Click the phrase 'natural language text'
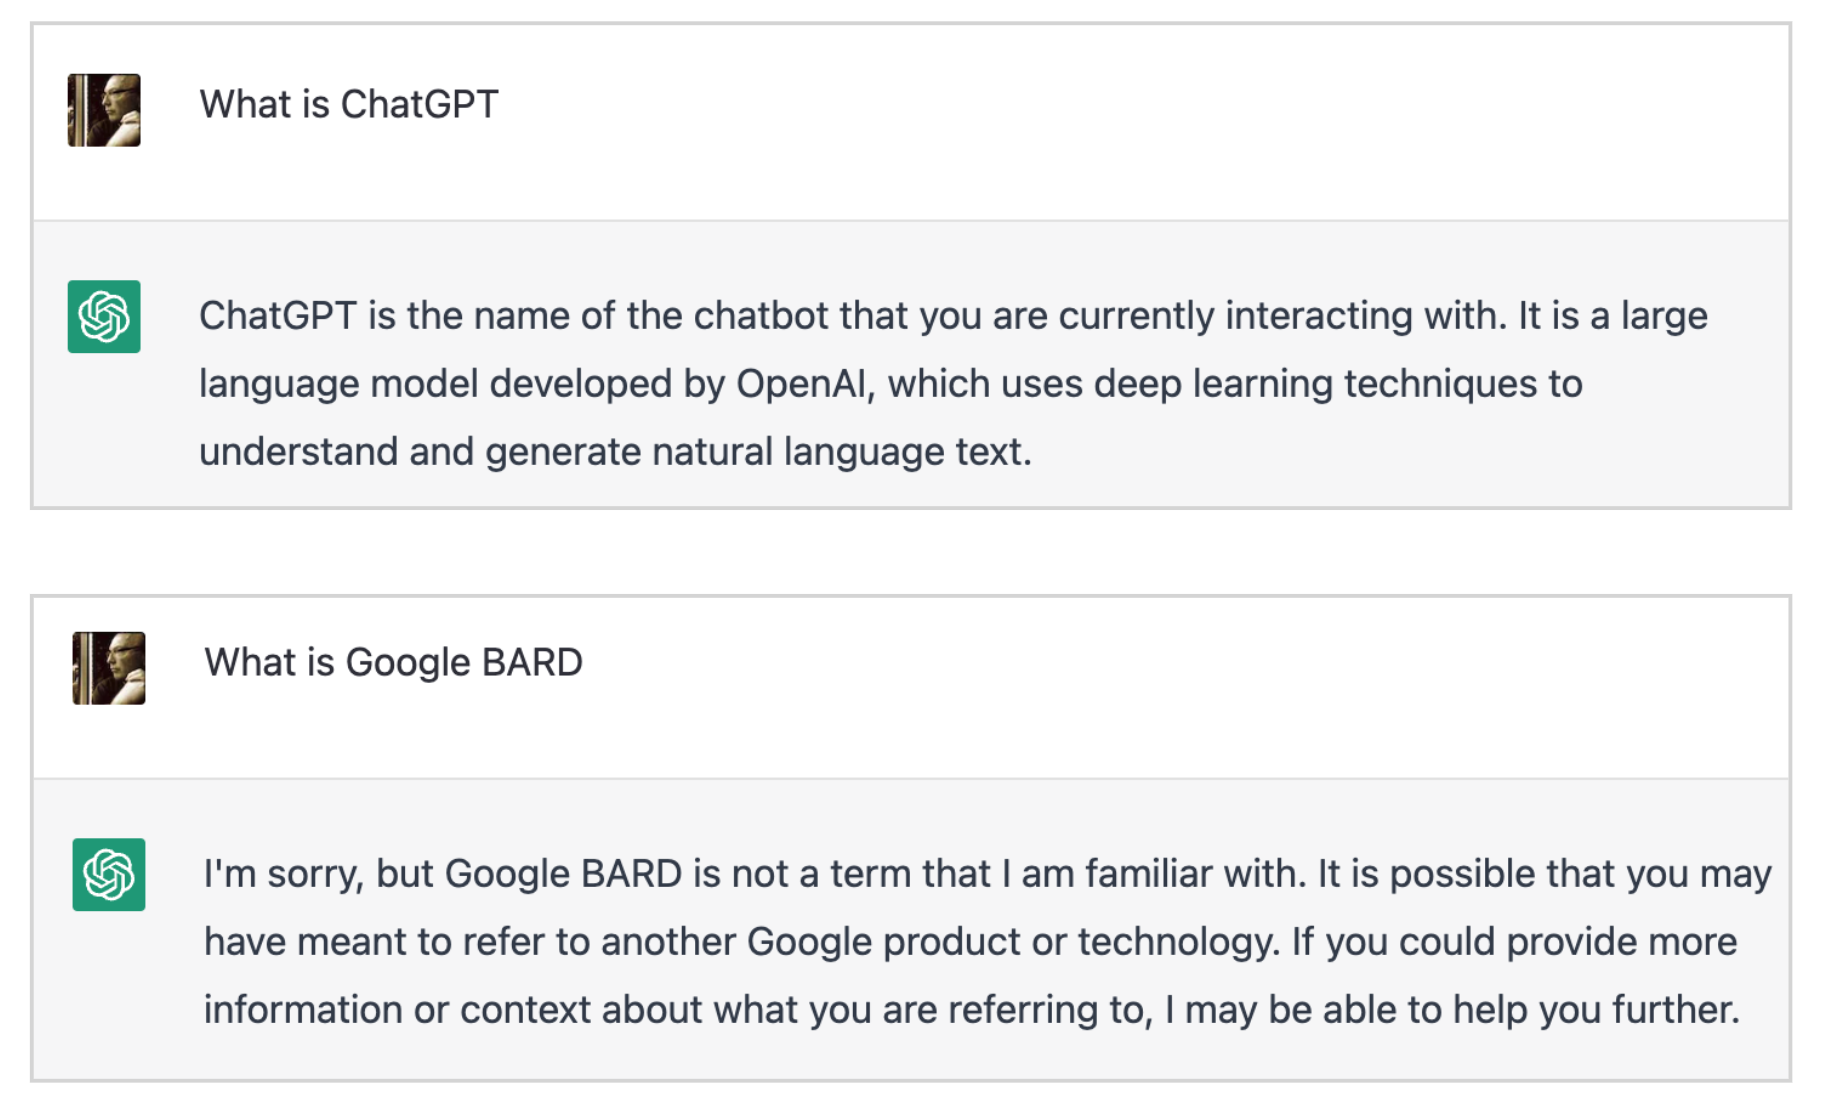1822x1102 pixels. (841, 452)
